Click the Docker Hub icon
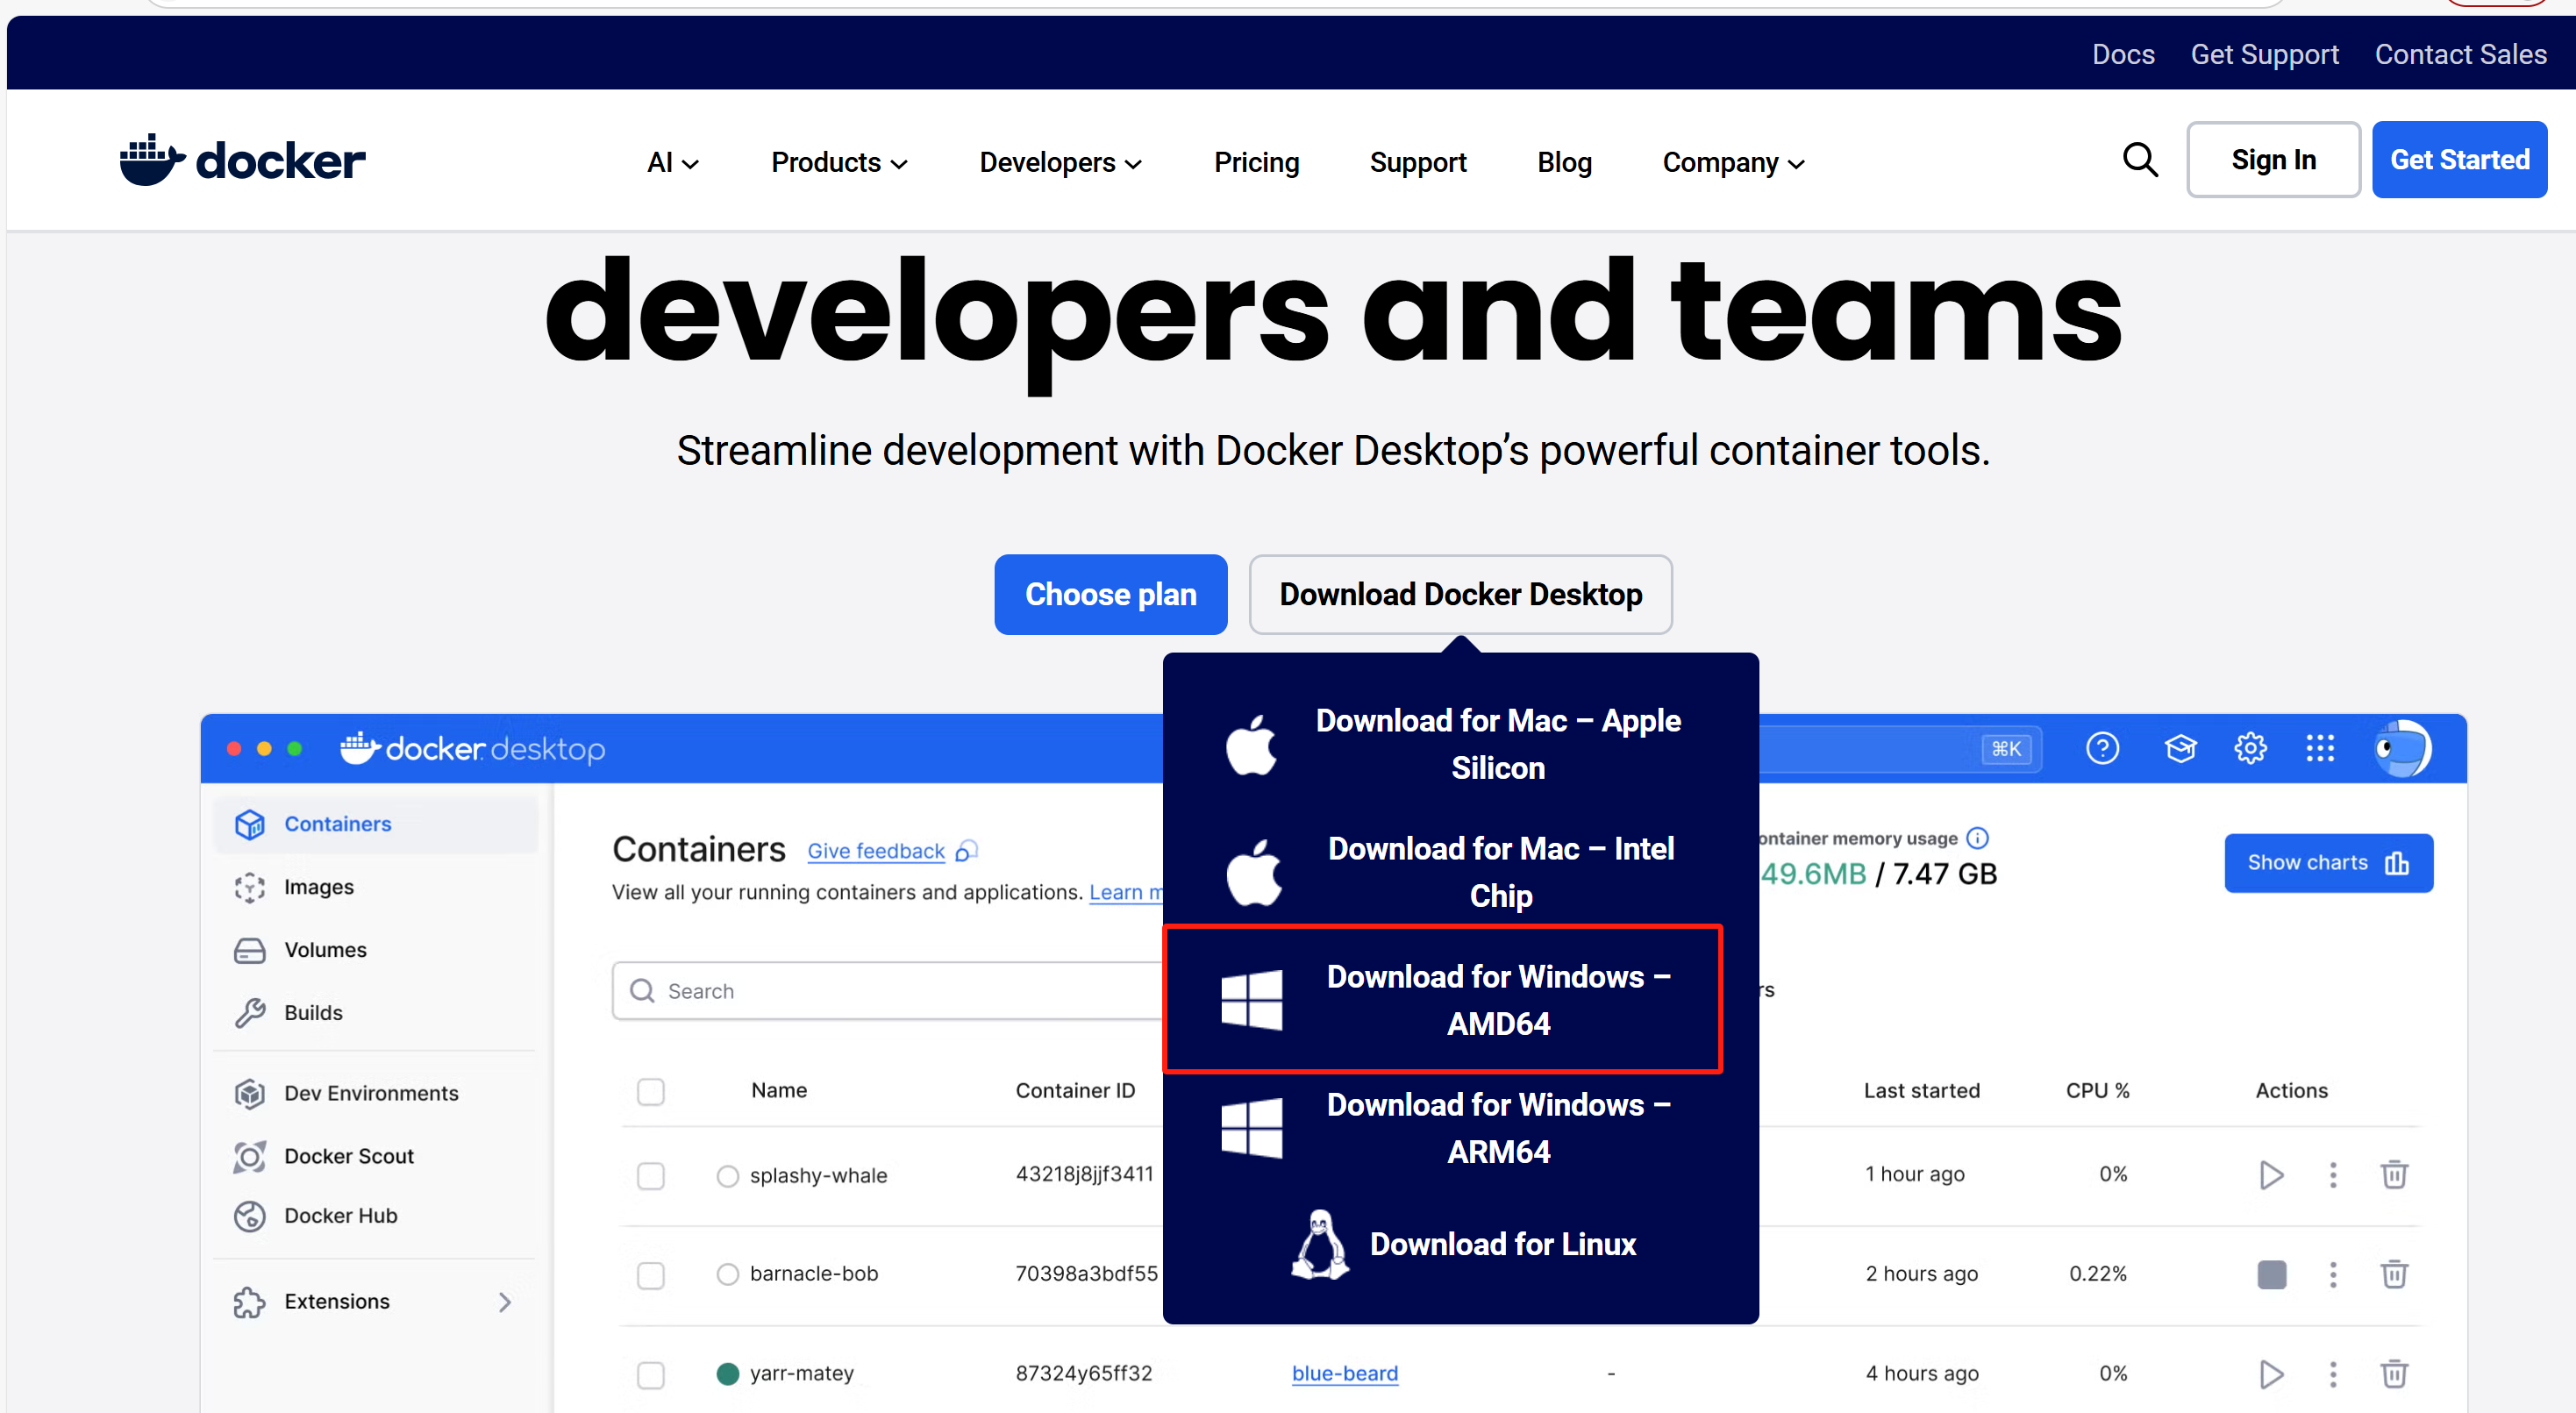The image size is (2576, 1413). pos(250,1216)
